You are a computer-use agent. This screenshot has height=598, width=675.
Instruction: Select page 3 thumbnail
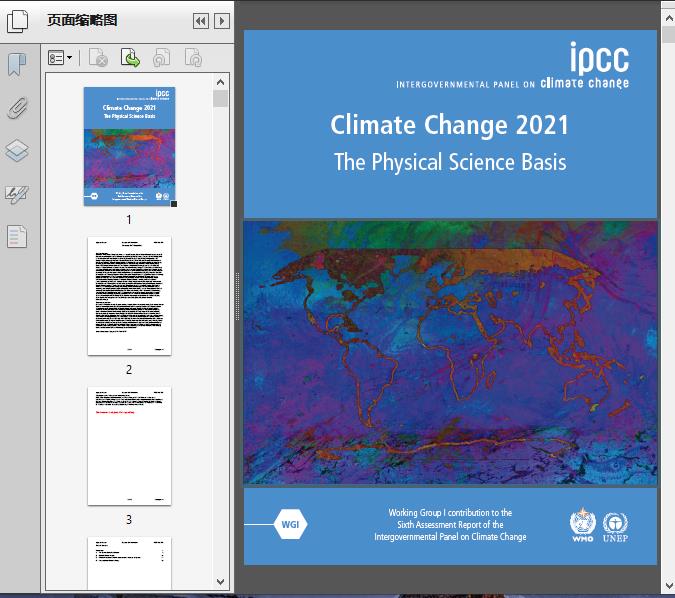click(x=130, y=446)
